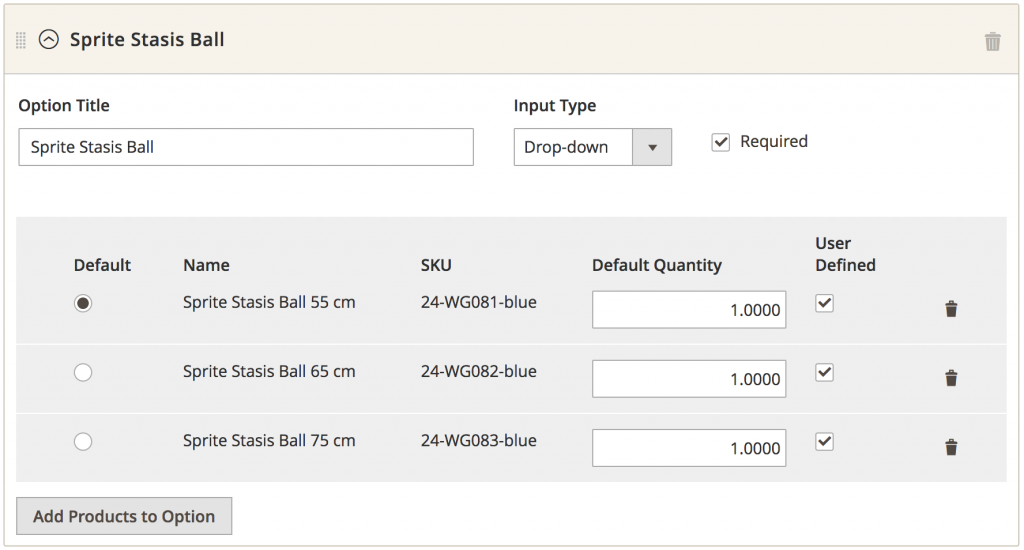Viewport: 1024px width, 550px height.
Task: Click the SKU column header
Action: [436, 265]
